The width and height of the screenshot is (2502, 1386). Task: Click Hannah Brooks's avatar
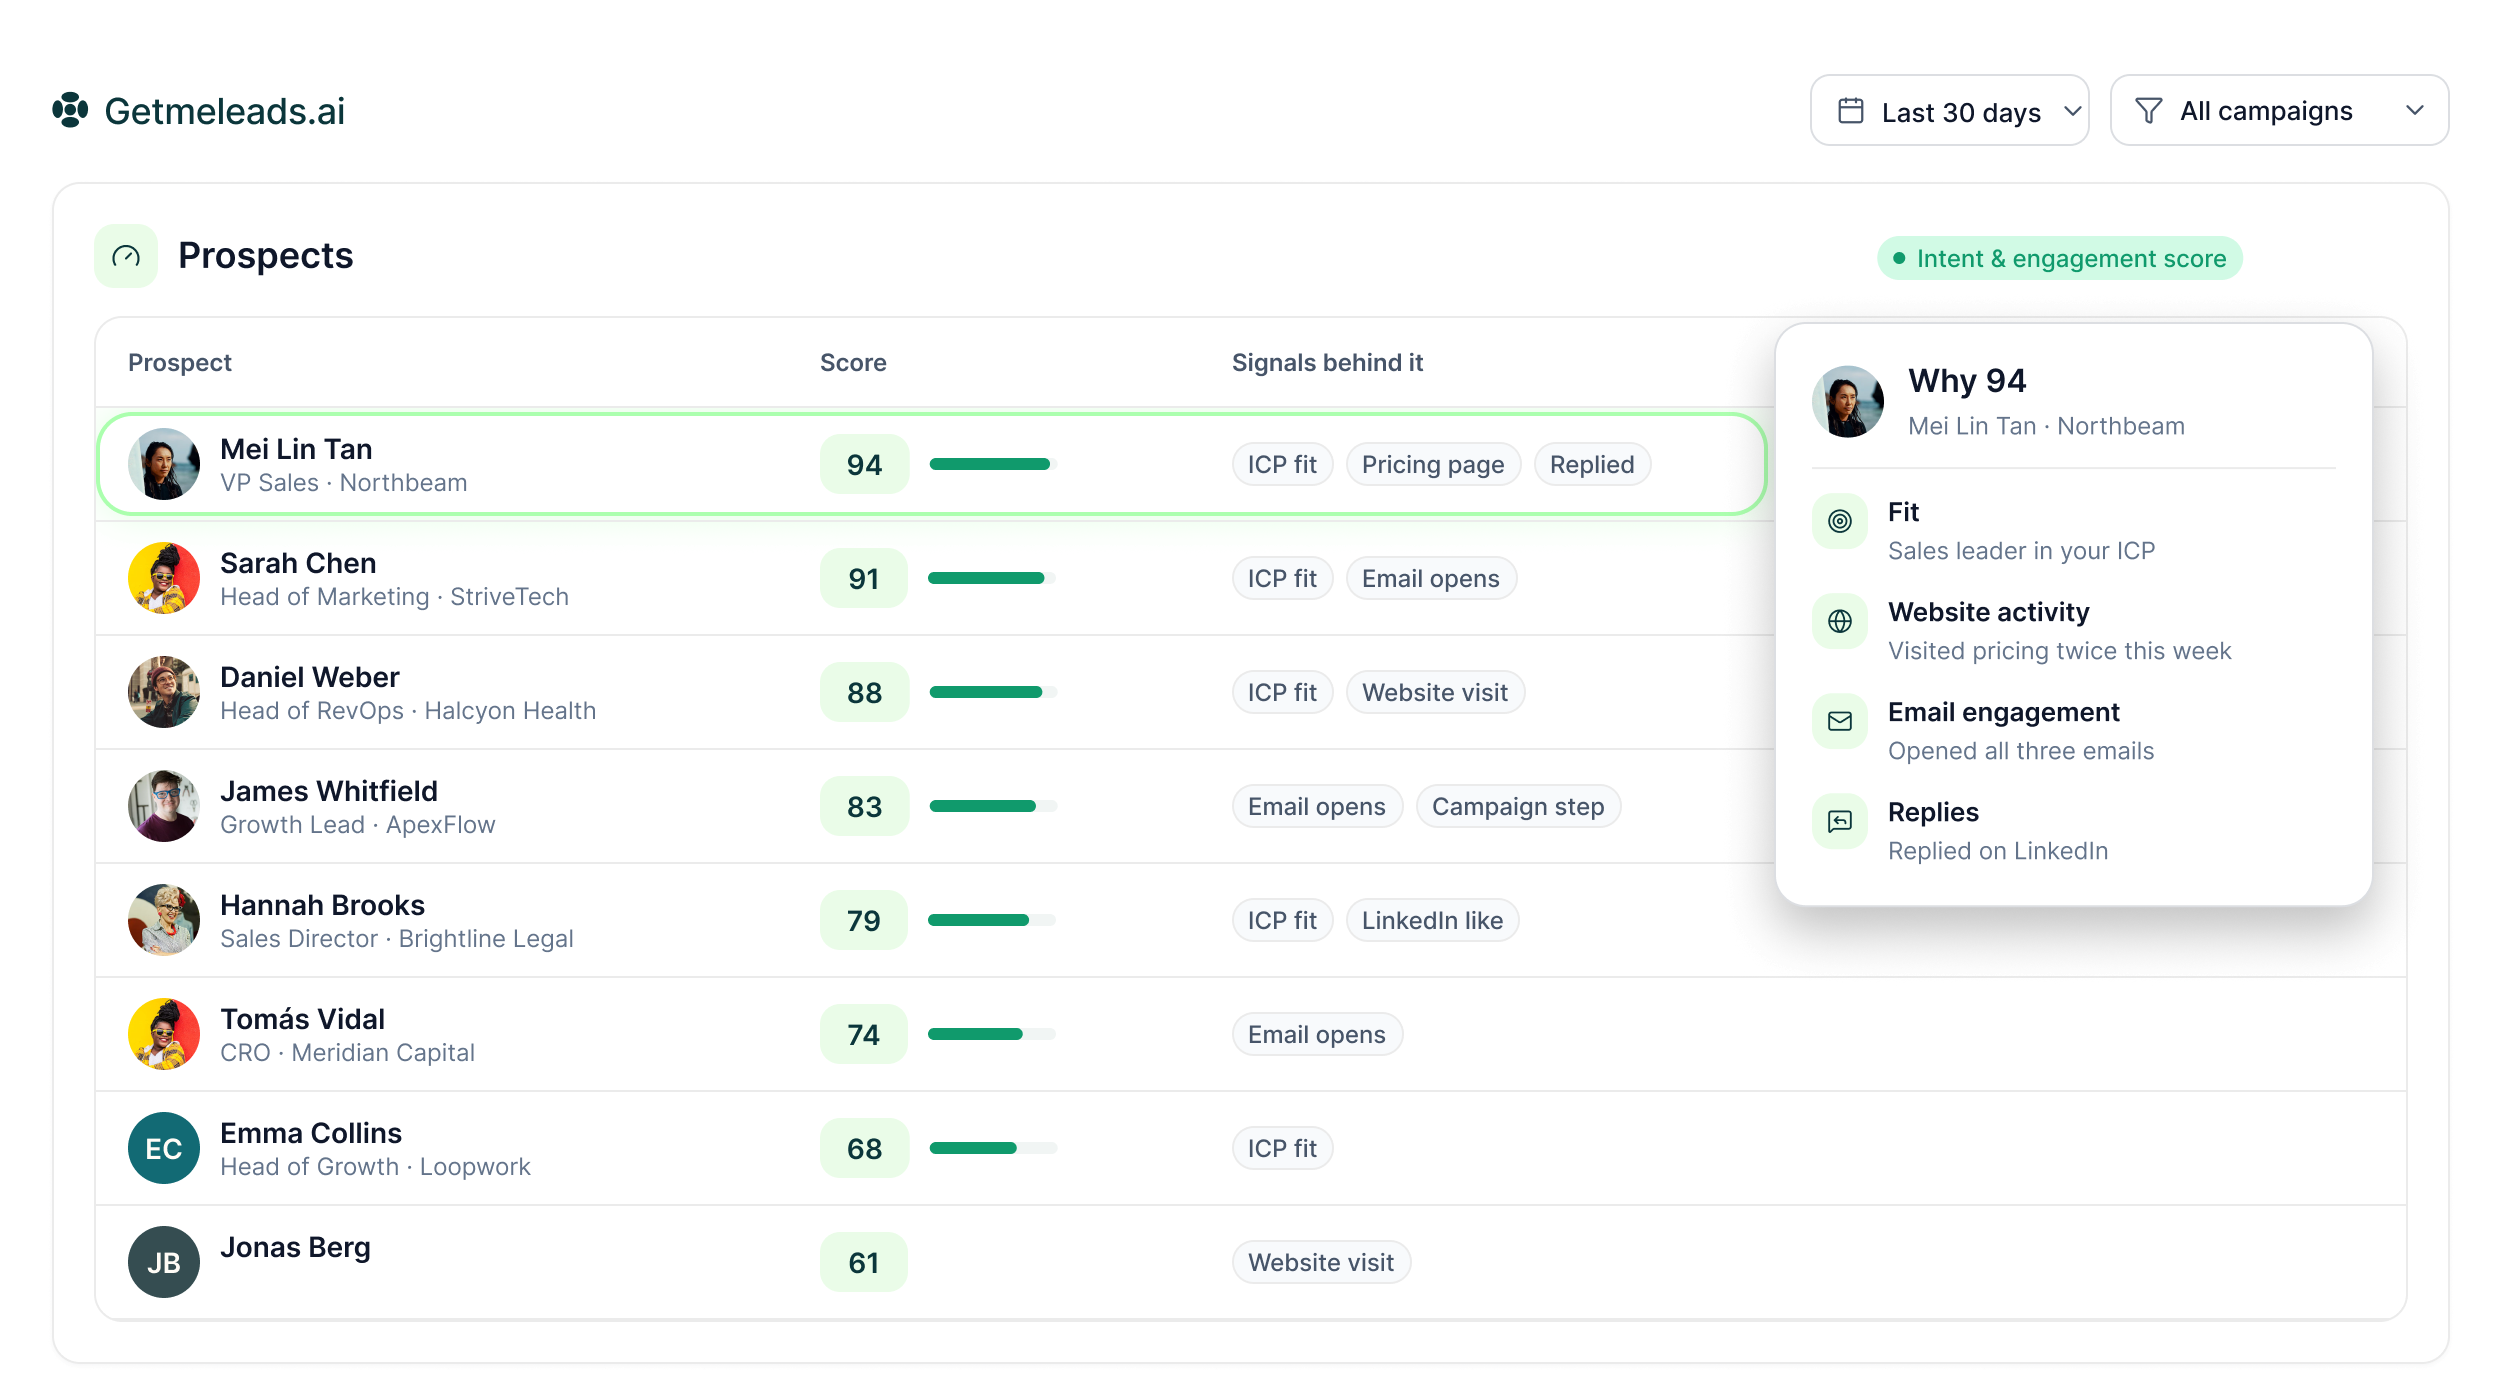point(164,920)
